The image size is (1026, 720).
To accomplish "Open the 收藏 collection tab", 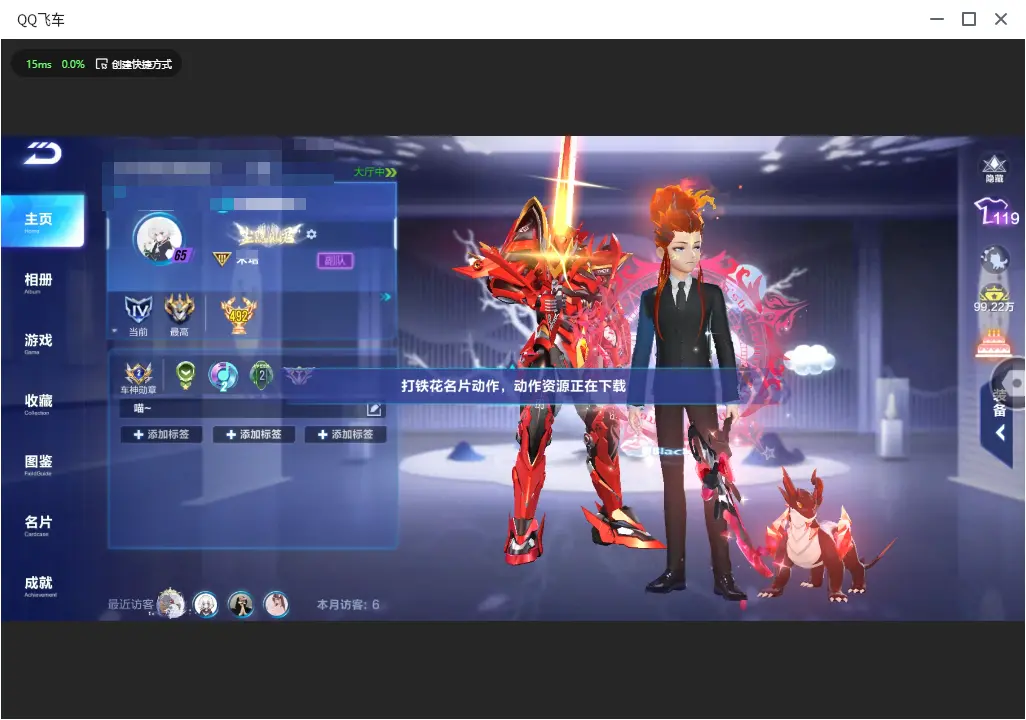I will tap(39, 403).
